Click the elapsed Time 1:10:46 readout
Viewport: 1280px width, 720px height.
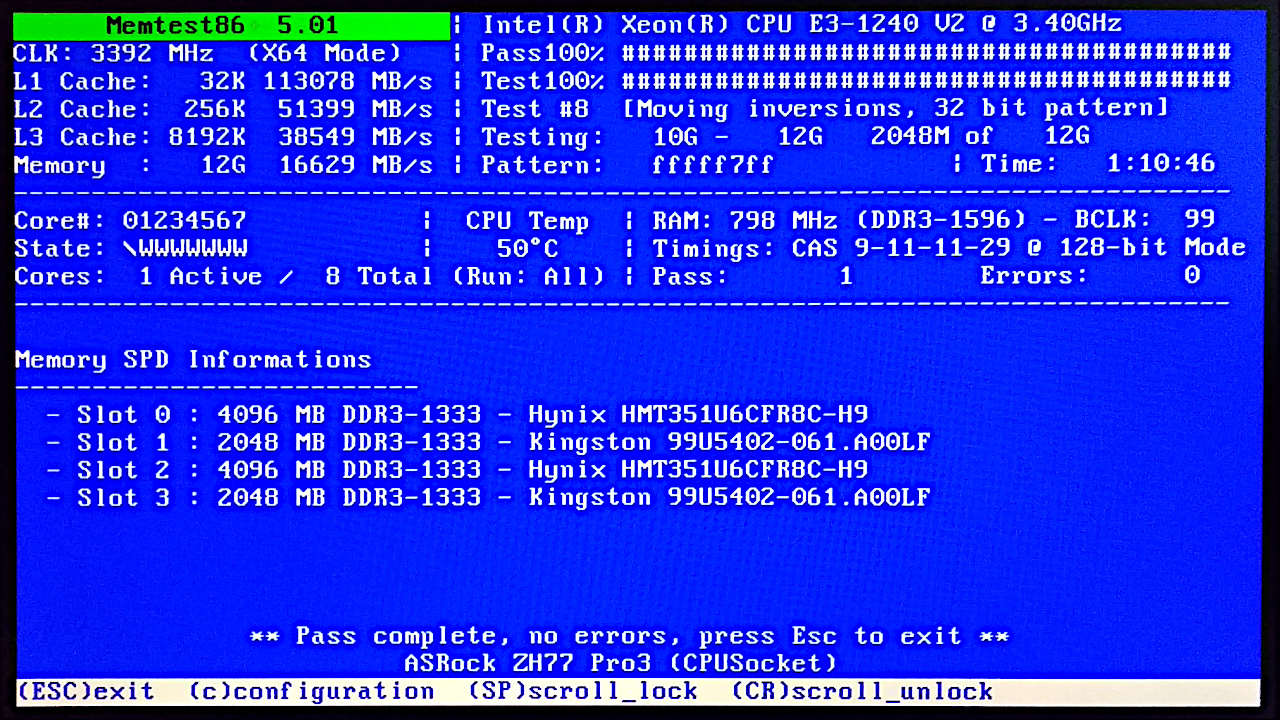[x=1160, y=164]
